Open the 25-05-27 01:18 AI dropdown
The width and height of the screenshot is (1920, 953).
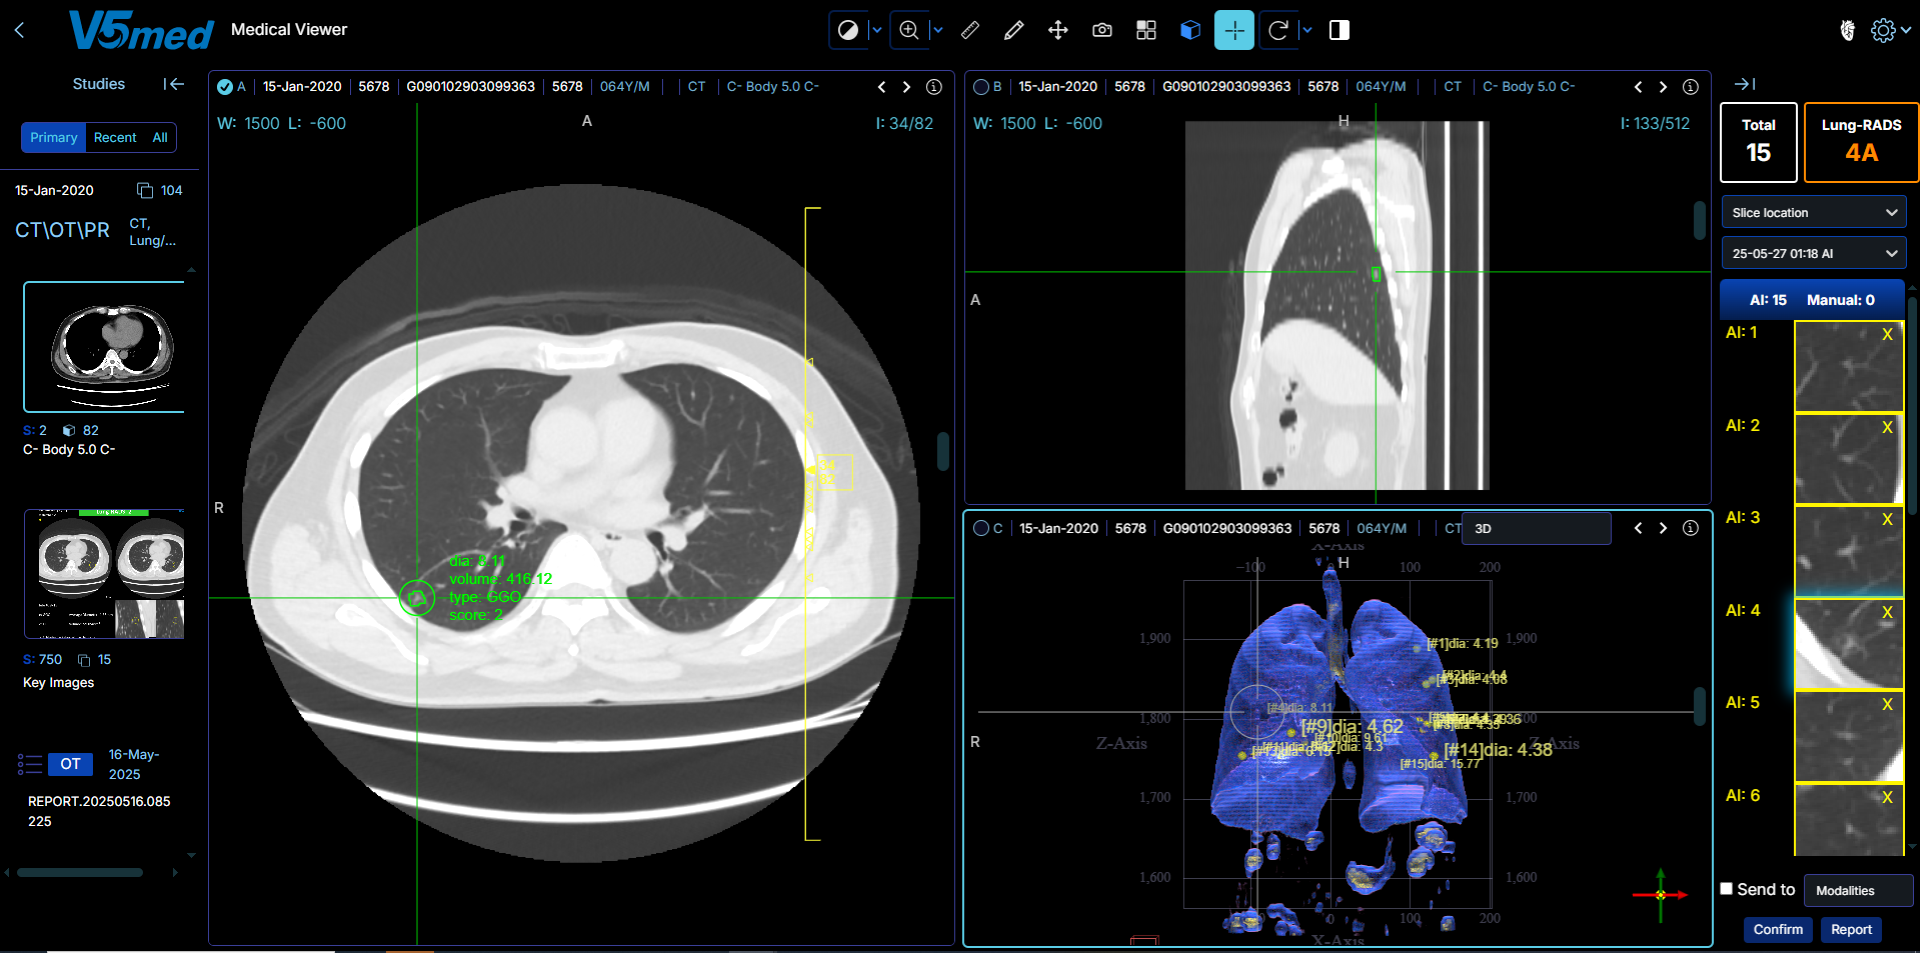[x=1813, y=253]
